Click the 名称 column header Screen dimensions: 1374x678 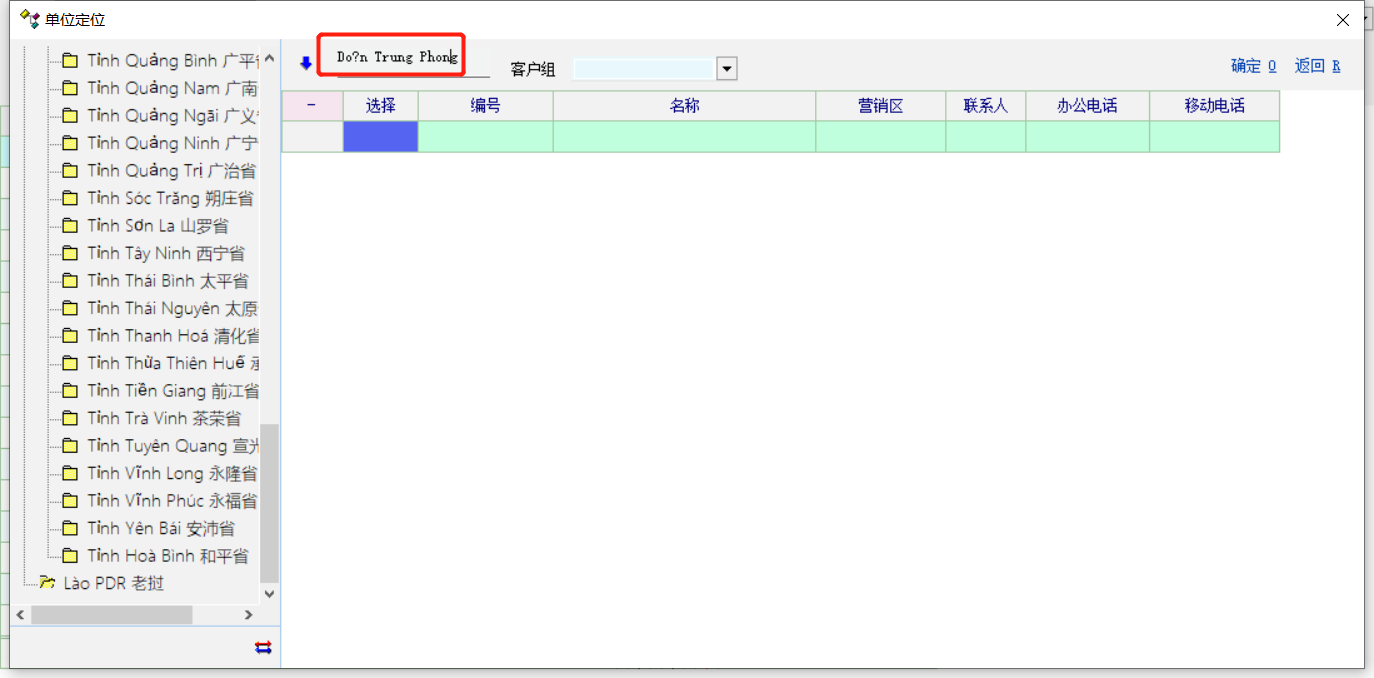click(x=684, y=106)
